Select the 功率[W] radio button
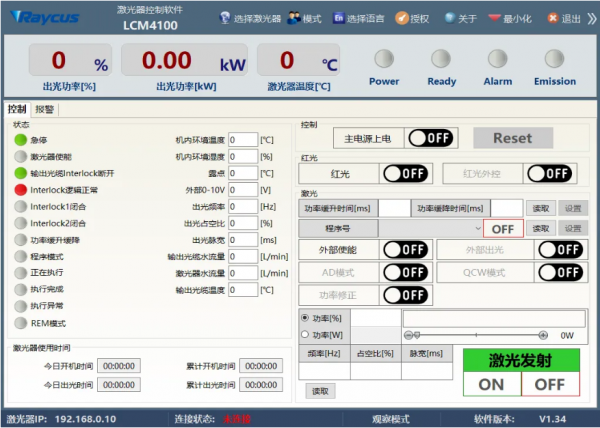The height and width of the screenshot is (428, 600). [x=305, y=335]
